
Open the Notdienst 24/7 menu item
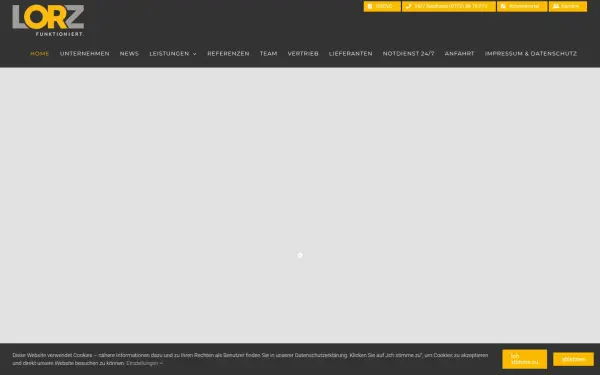(x=409, y=54)
